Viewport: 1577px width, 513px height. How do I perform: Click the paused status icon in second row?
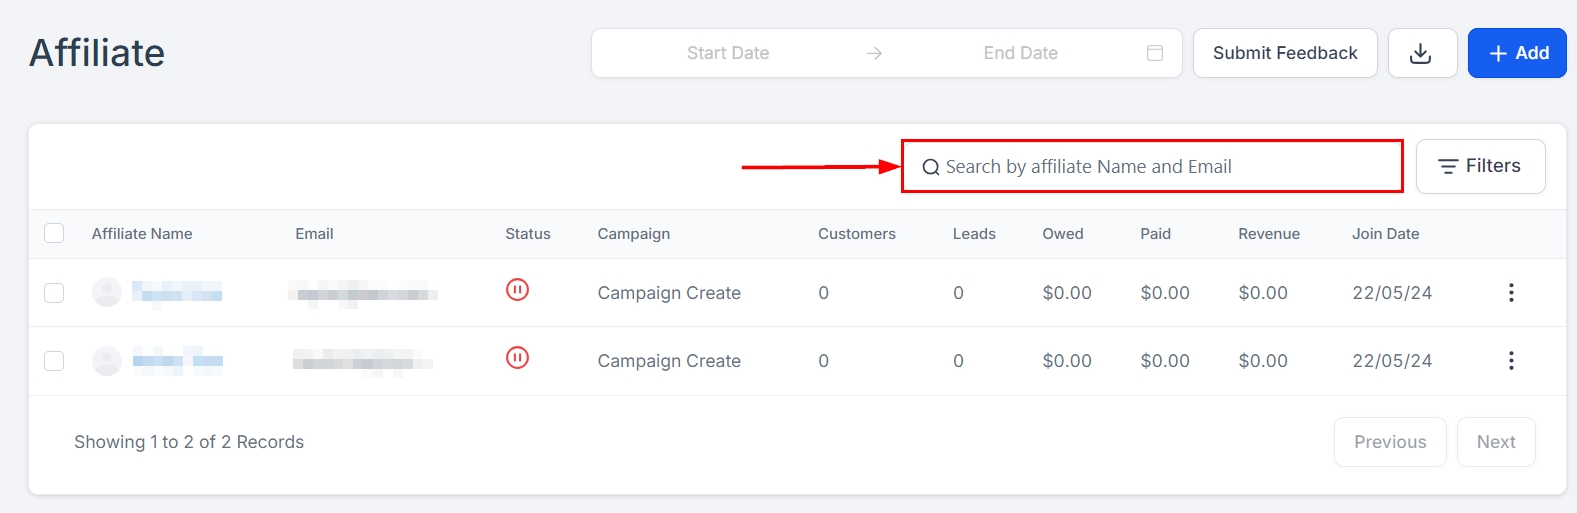[x=517, y=358]
